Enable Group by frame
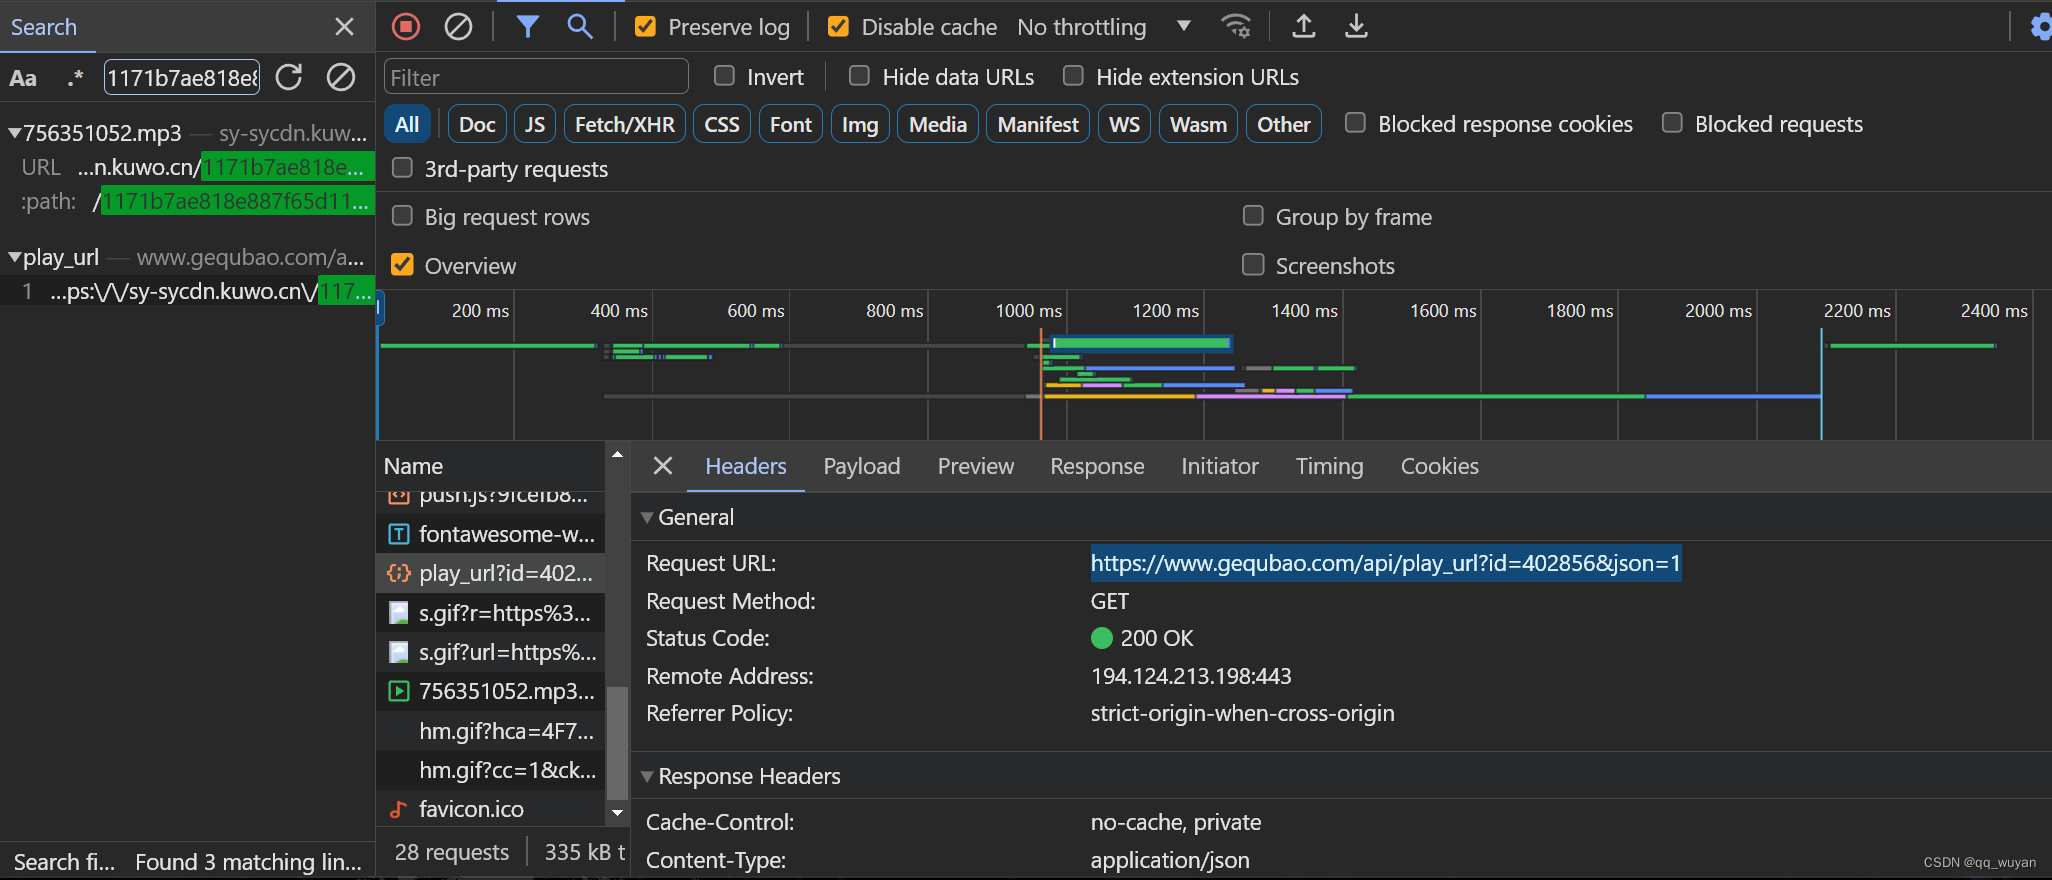The image size is (2052, 880). [1253, 216]
